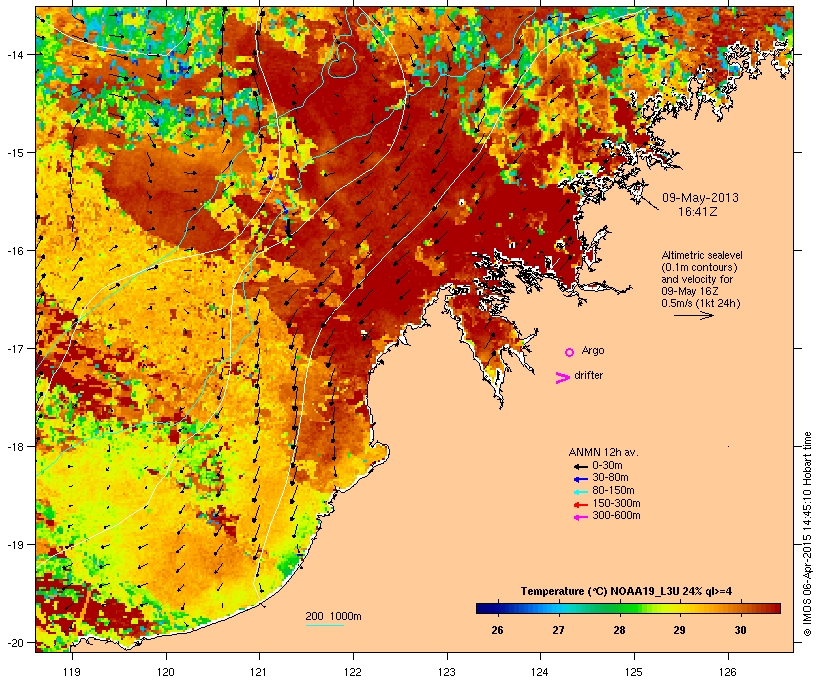Click the 'Argo' legend label
The width and height of the screenshot is (820, 680).
(593, 350)
